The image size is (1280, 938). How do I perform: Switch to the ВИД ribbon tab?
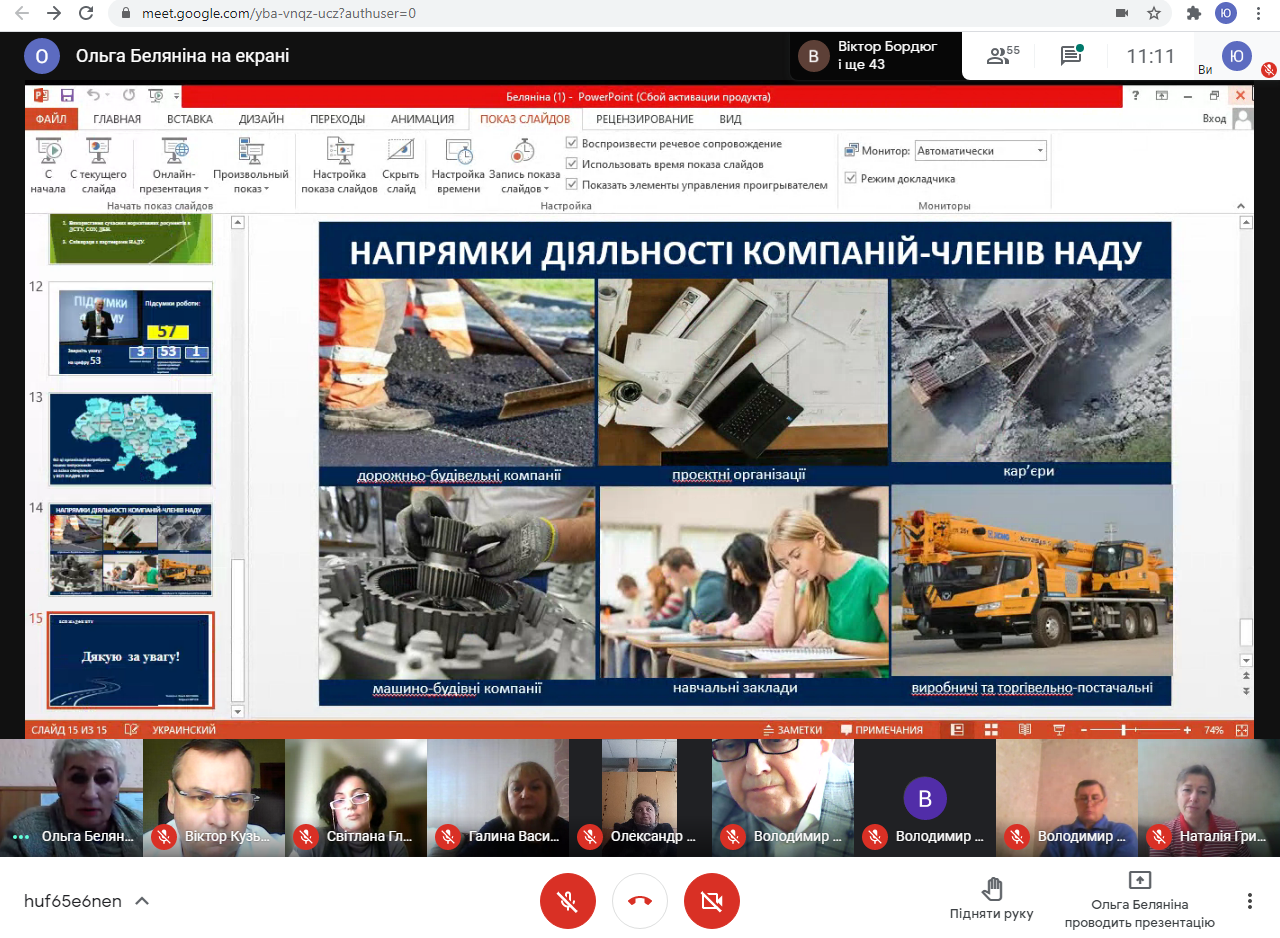(x=731, y=119)
